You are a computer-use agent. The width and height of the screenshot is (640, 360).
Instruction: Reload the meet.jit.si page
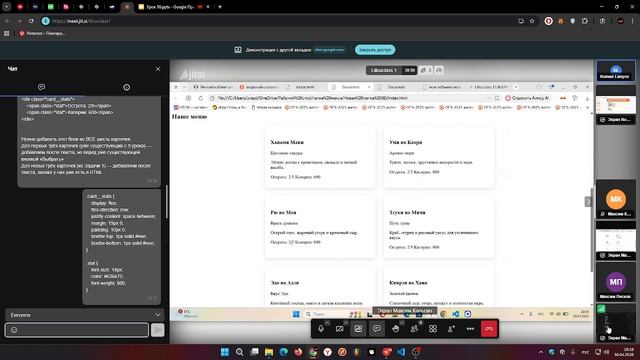click(31, 21)
